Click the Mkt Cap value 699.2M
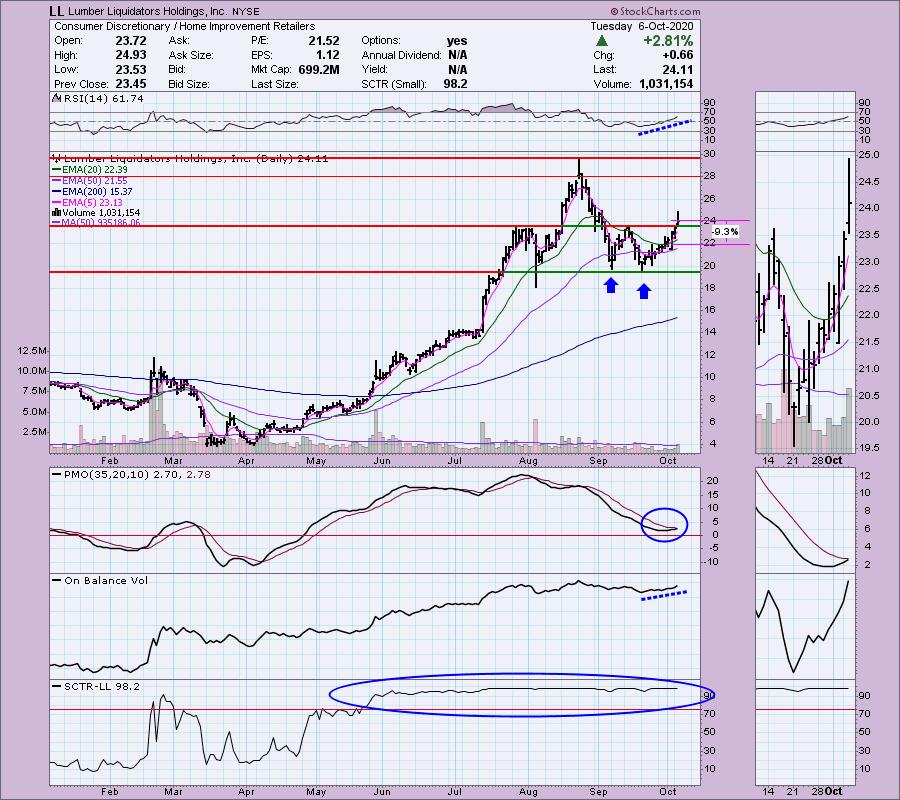 319,69
